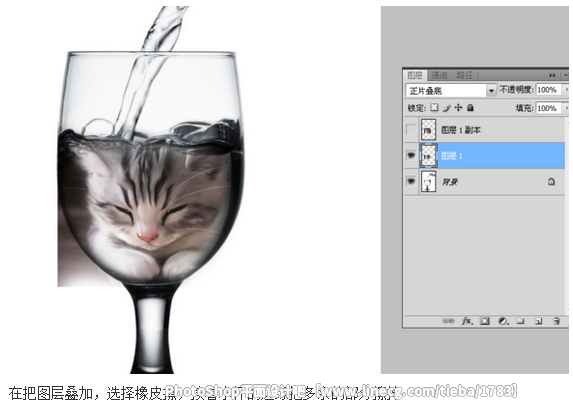Lock all padlock icon
The height and width of the screenshot is (410, 573).
(470, 107)
